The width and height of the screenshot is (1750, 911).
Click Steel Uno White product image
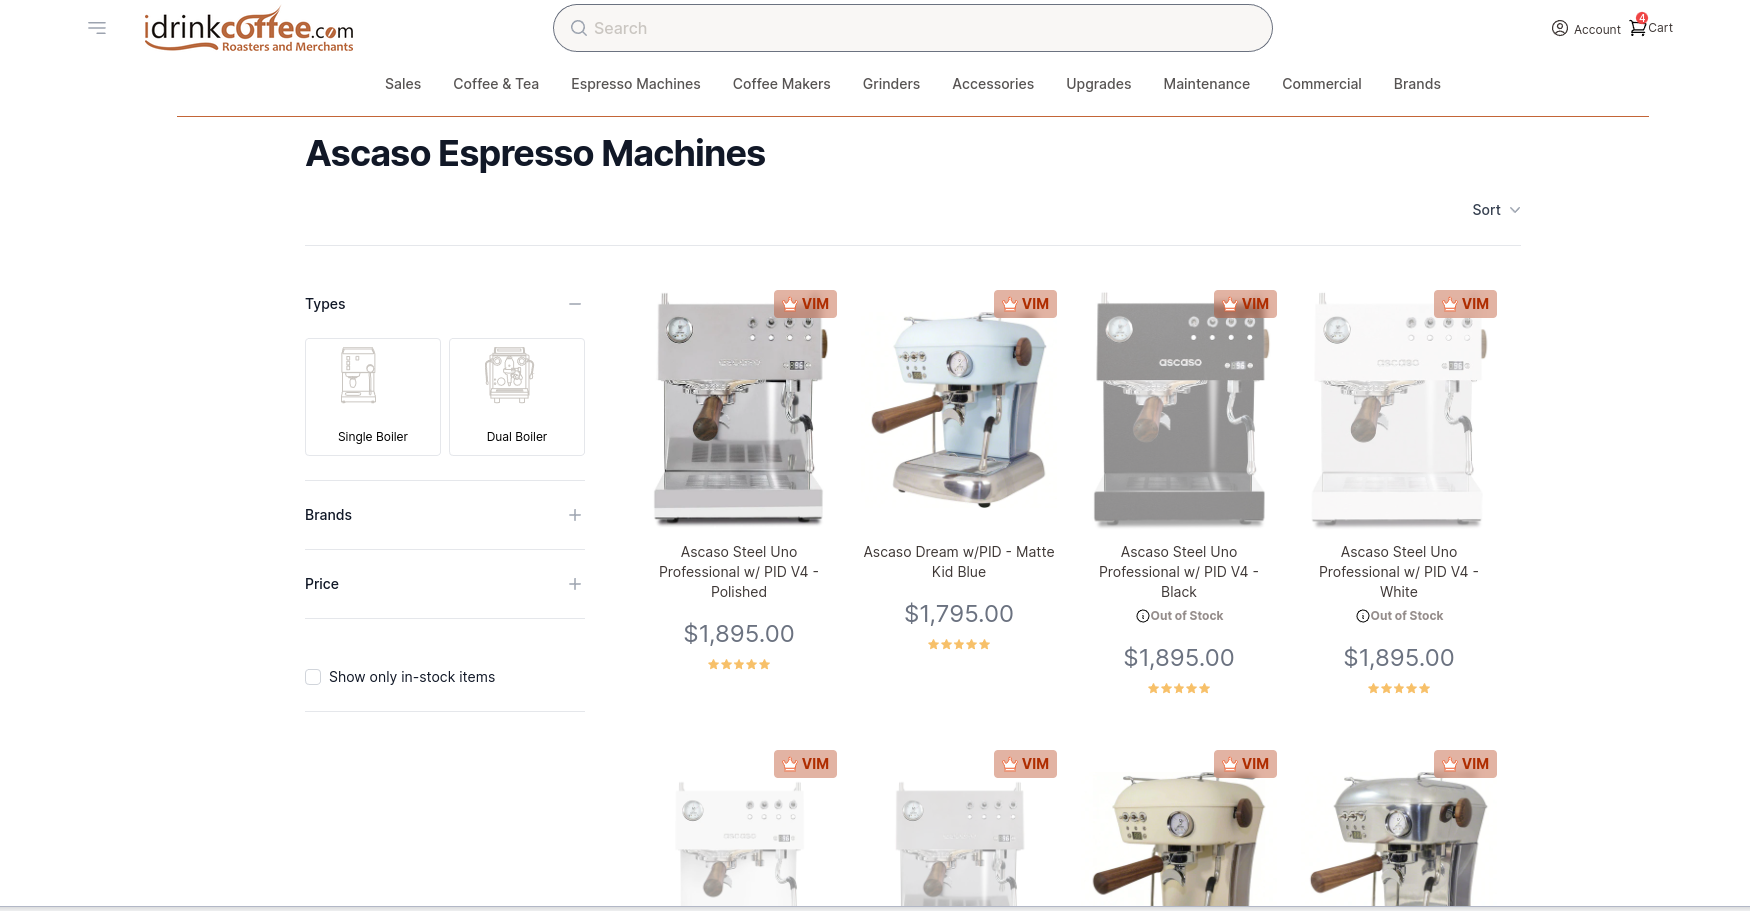point(1399,410)
